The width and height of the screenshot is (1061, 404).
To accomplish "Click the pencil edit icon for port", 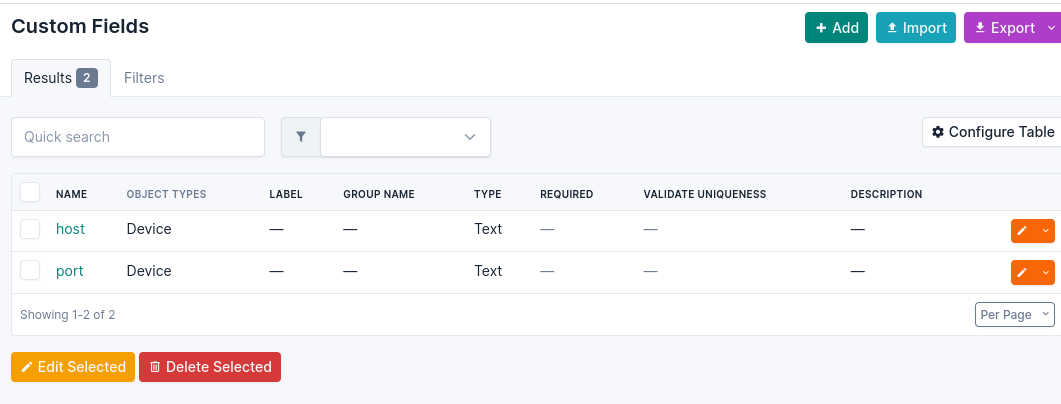I will [x=1022, y=273].
